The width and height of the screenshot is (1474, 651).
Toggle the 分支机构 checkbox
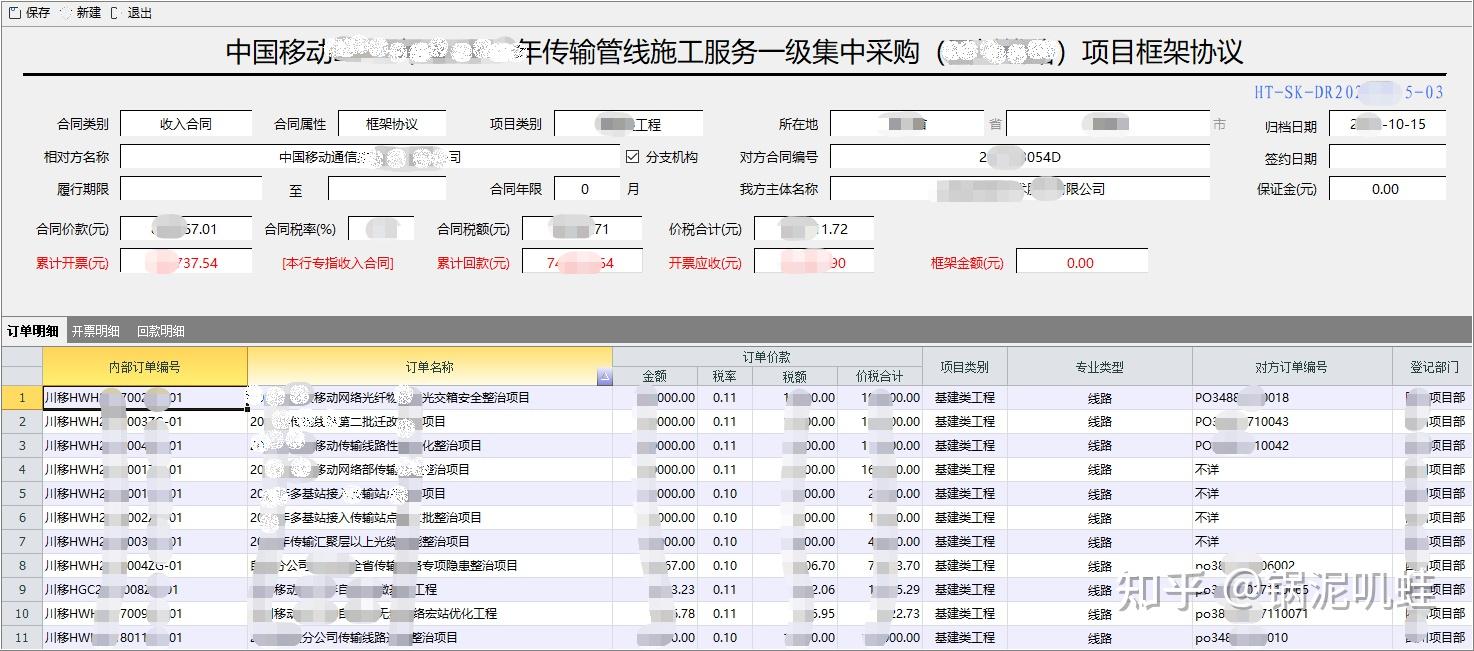632,157
